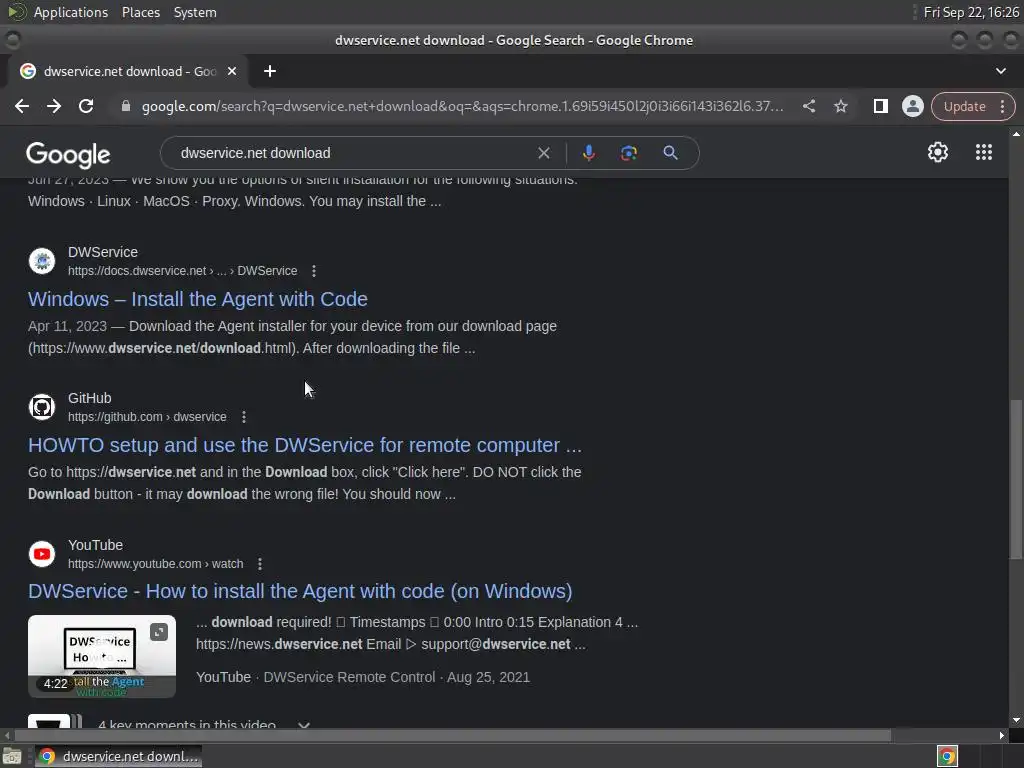
Task: Open Windows – Install the Agent with Code
Action: click(198, 299)
